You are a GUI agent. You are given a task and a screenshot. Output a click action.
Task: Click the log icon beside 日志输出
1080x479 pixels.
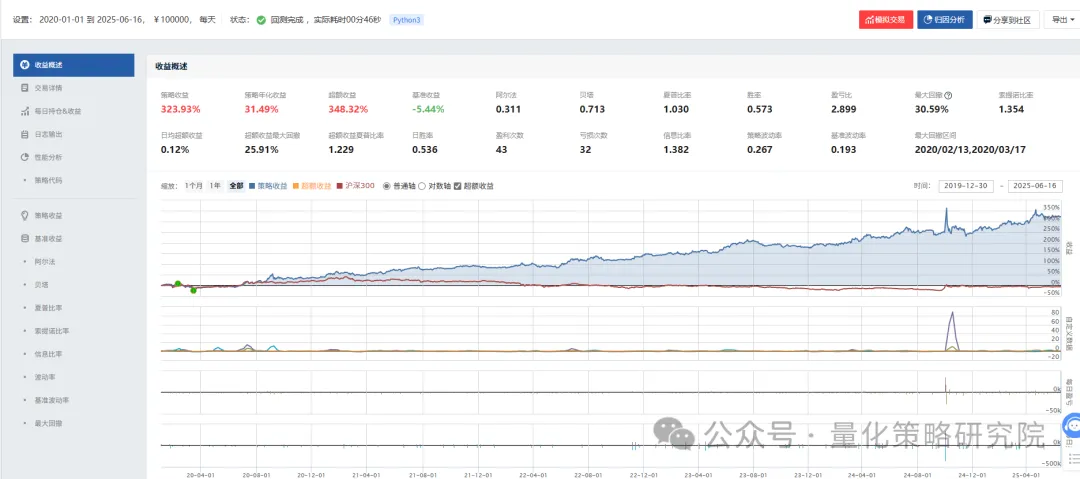tap(25, 134)
